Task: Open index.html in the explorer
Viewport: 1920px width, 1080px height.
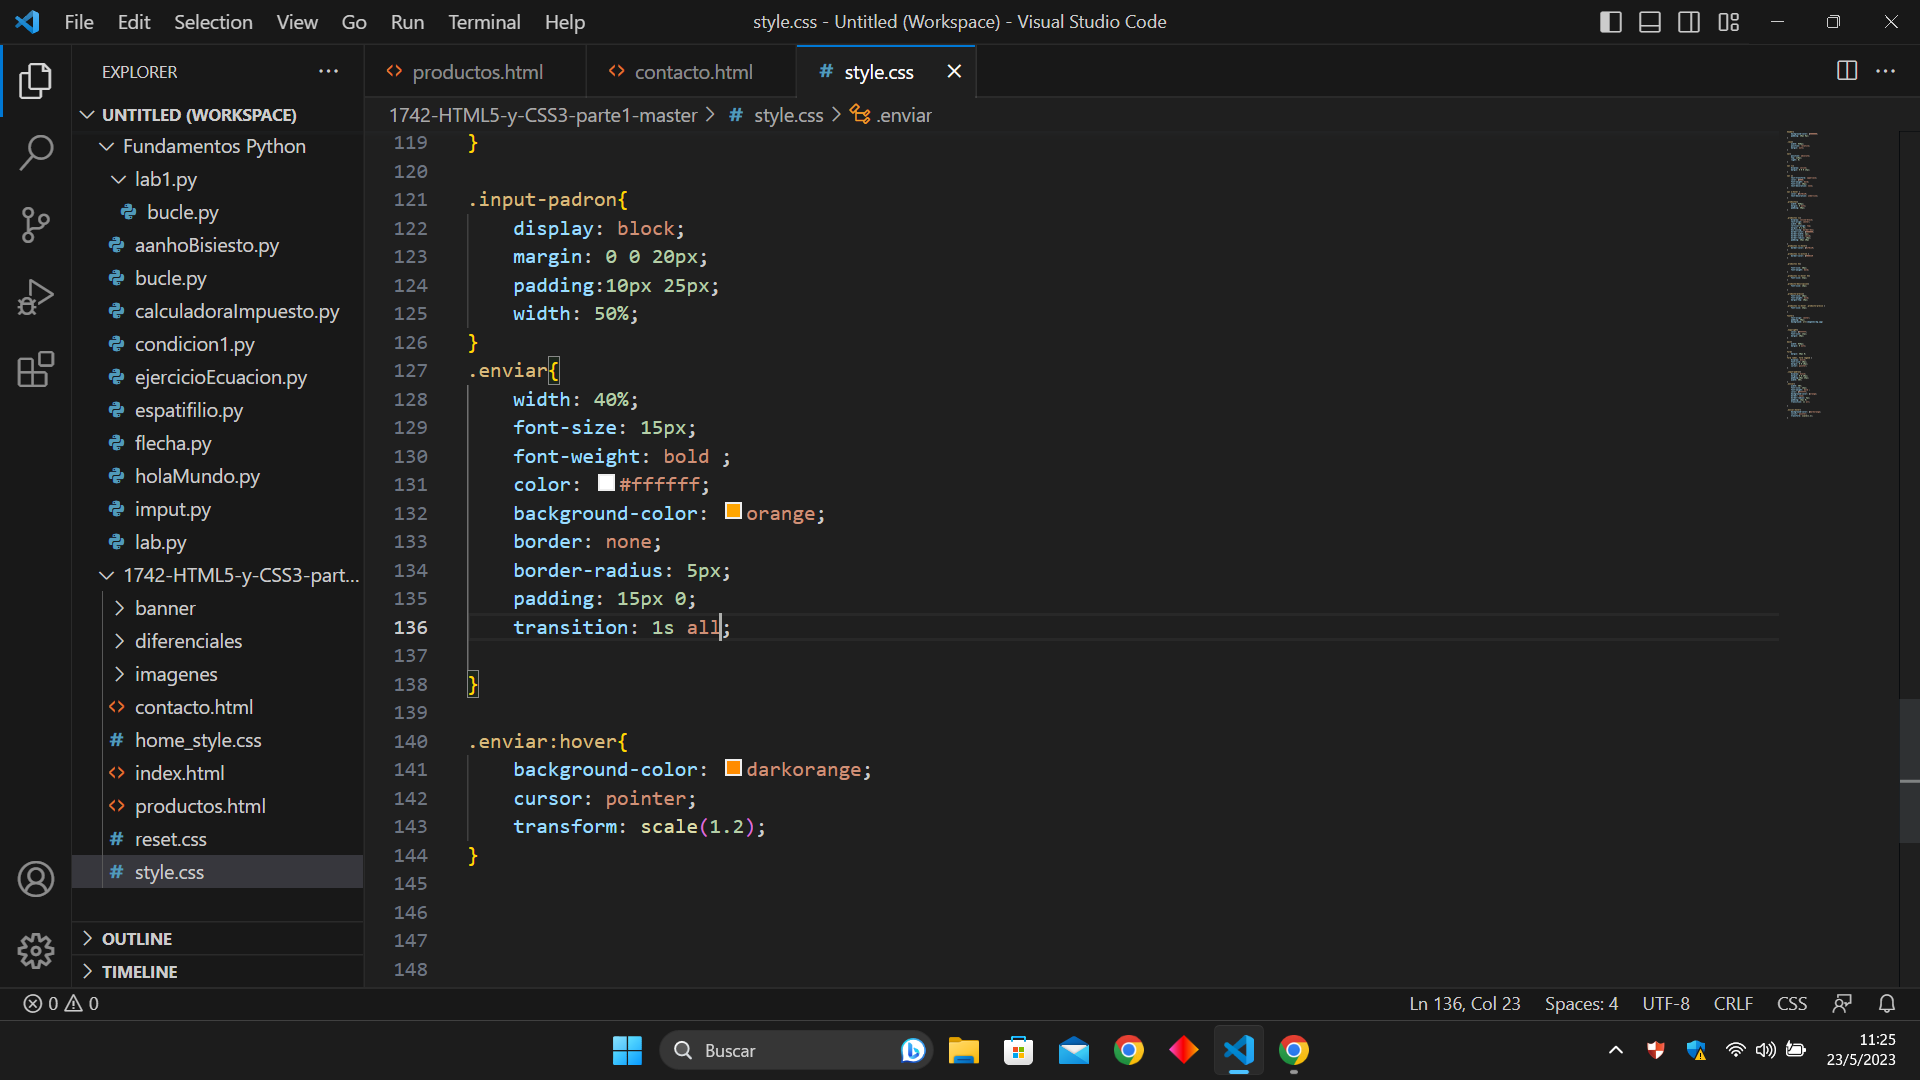Action: [179, 773]
